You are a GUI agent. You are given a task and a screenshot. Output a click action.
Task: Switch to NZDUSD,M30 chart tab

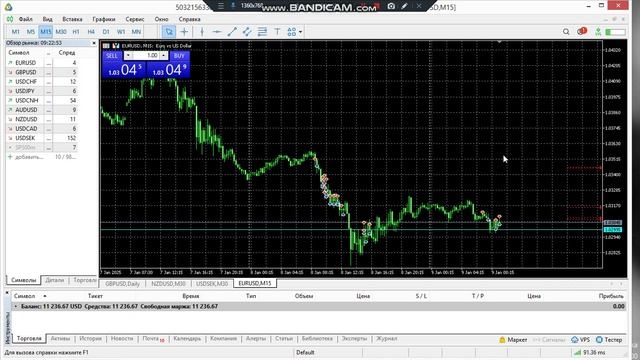pyautogui.click(x=168, y=283)
